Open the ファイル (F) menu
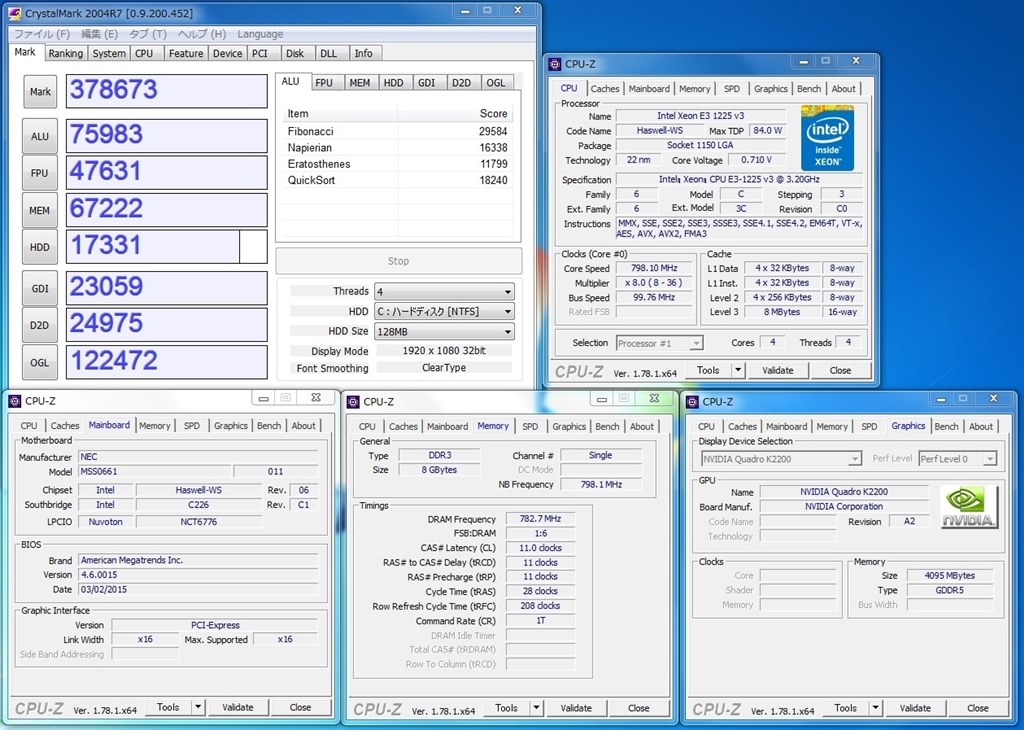The height and width of the screenshot is (730, 1024). click(x=42, y=34)
